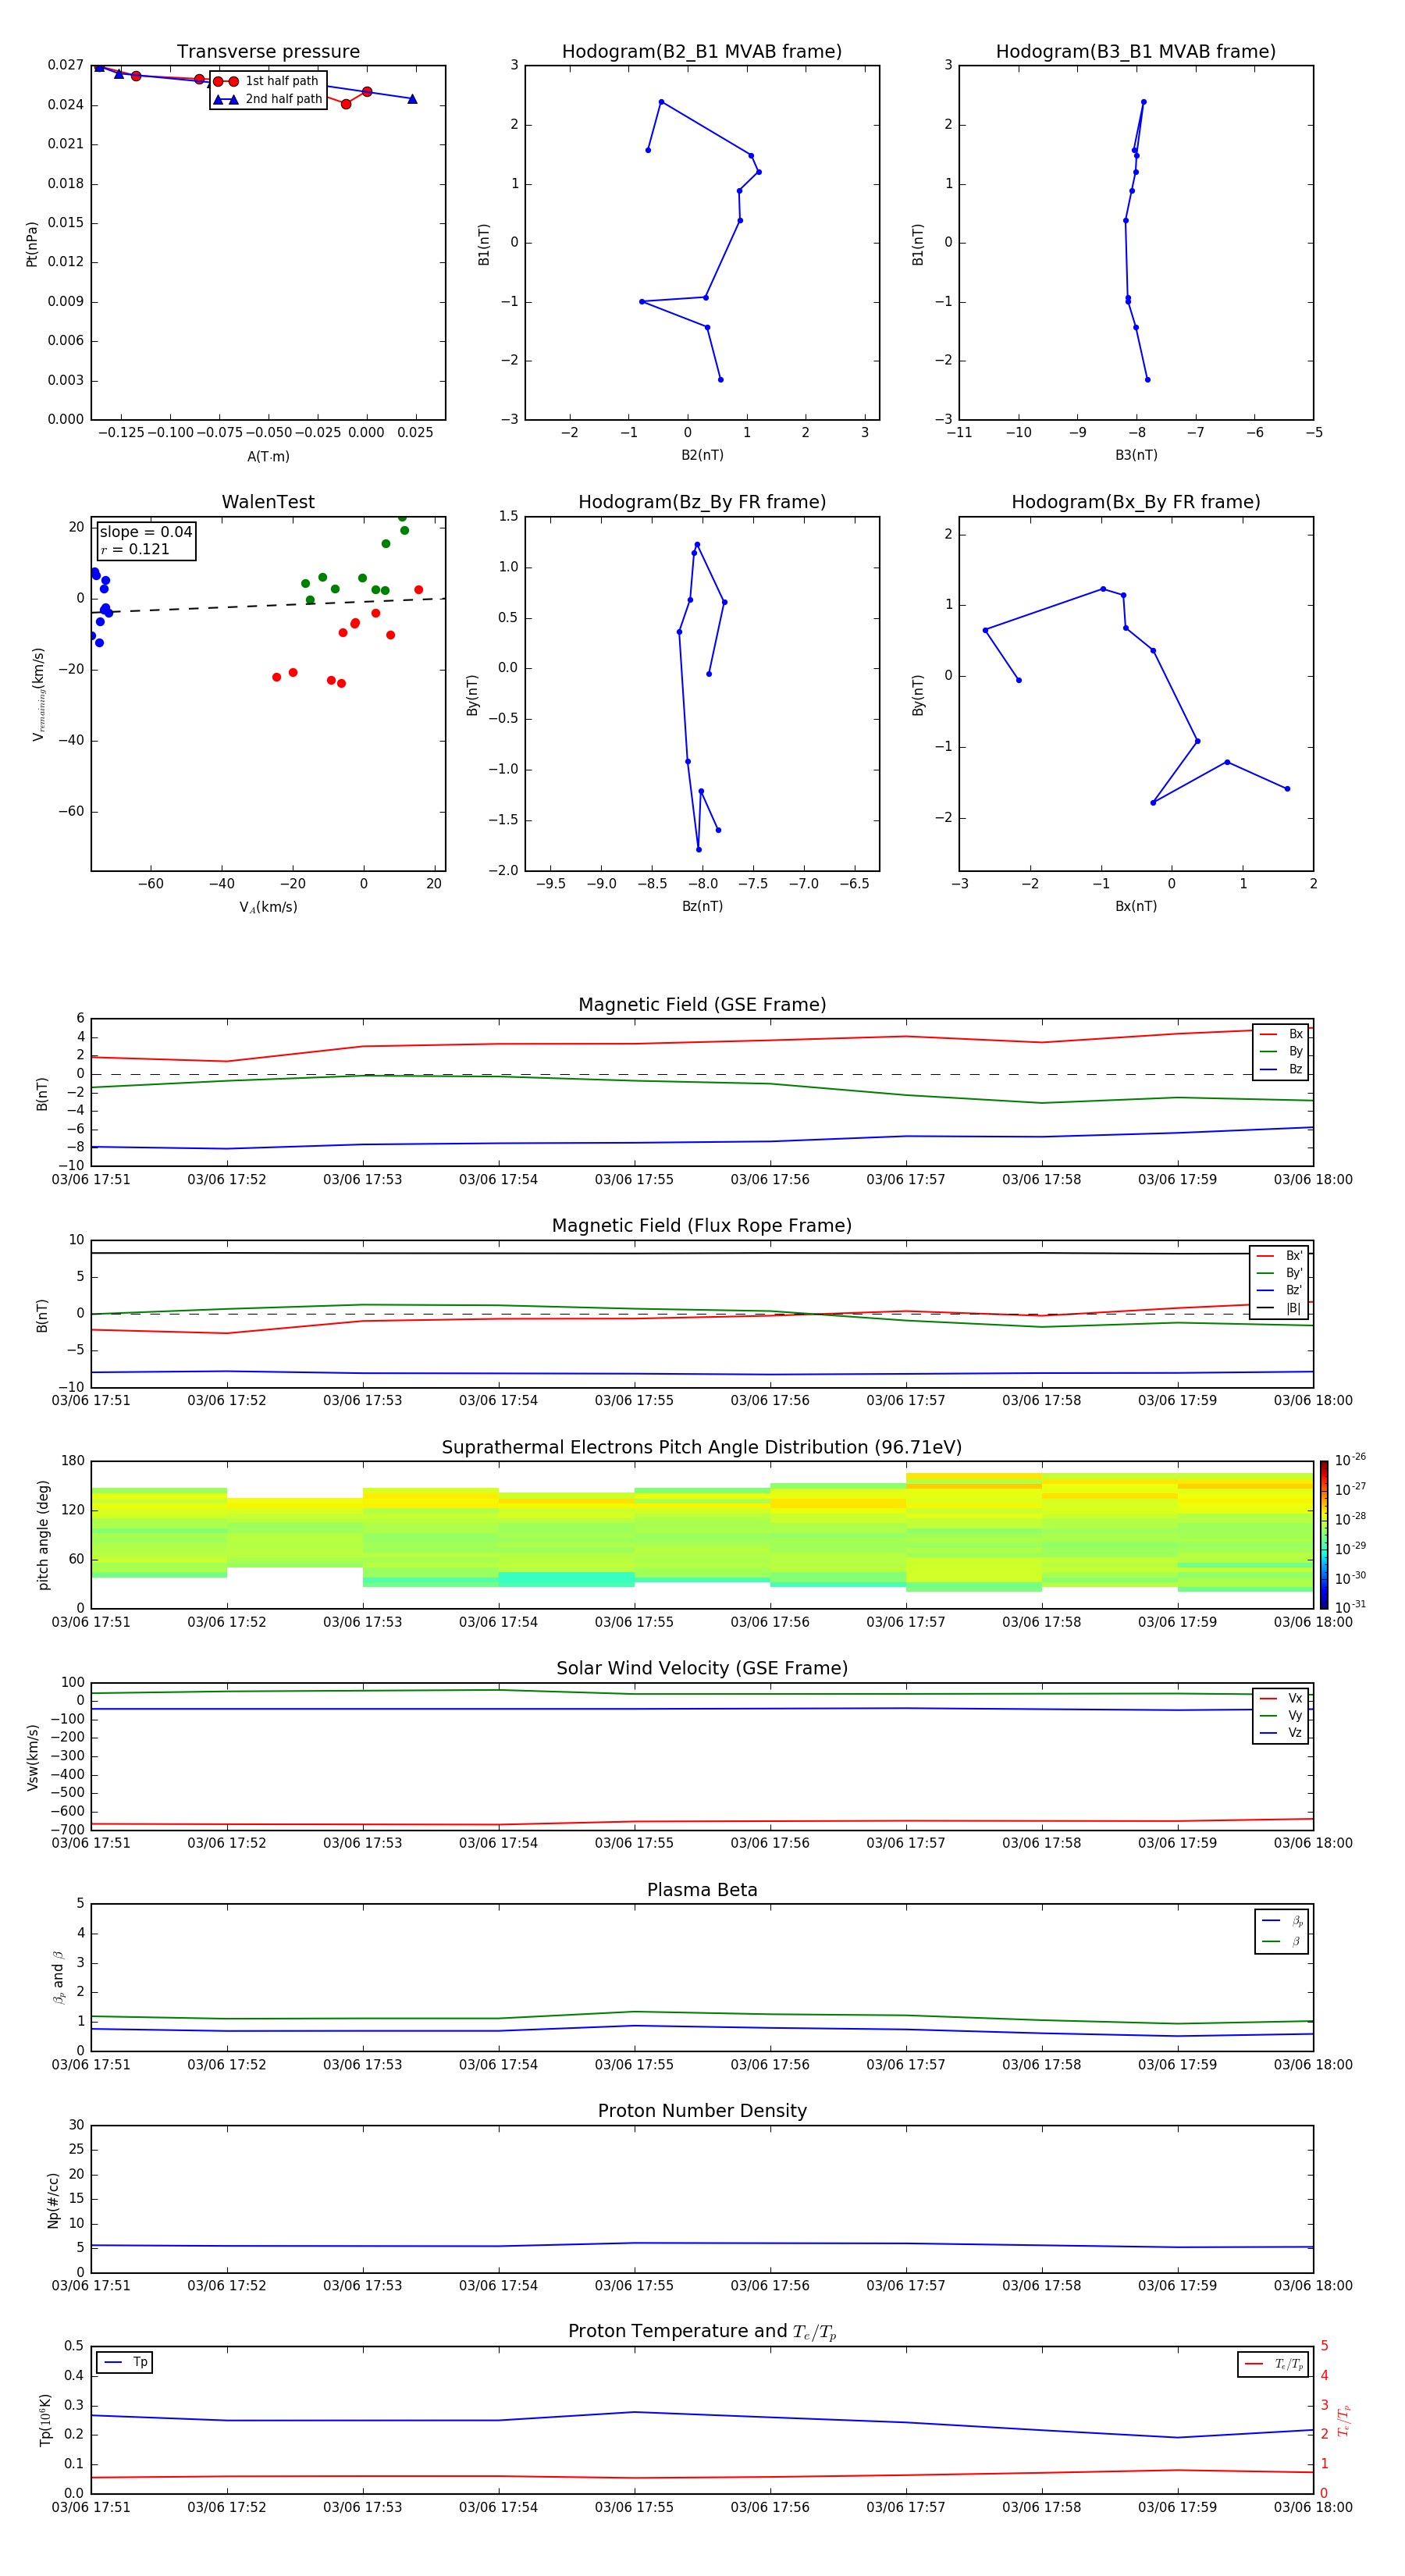The image size is (1405, 2576).
Task: Select the "slope = 0.04" annotation
Action: pyautogui.click(x=146, y=532)
